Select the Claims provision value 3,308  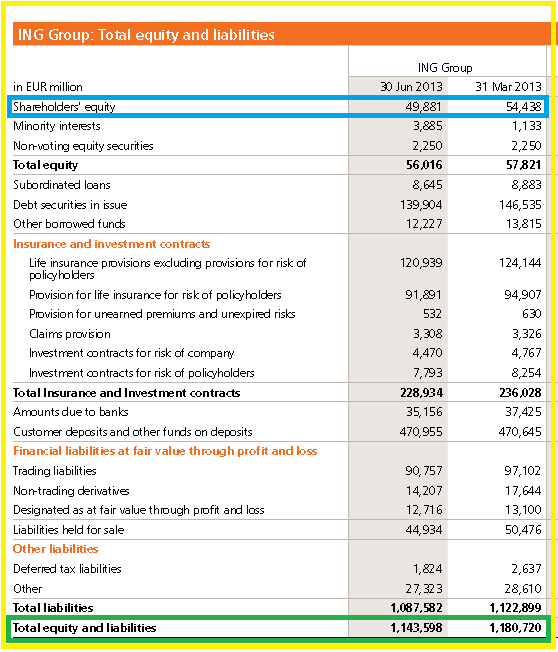[x=427, y=334]
